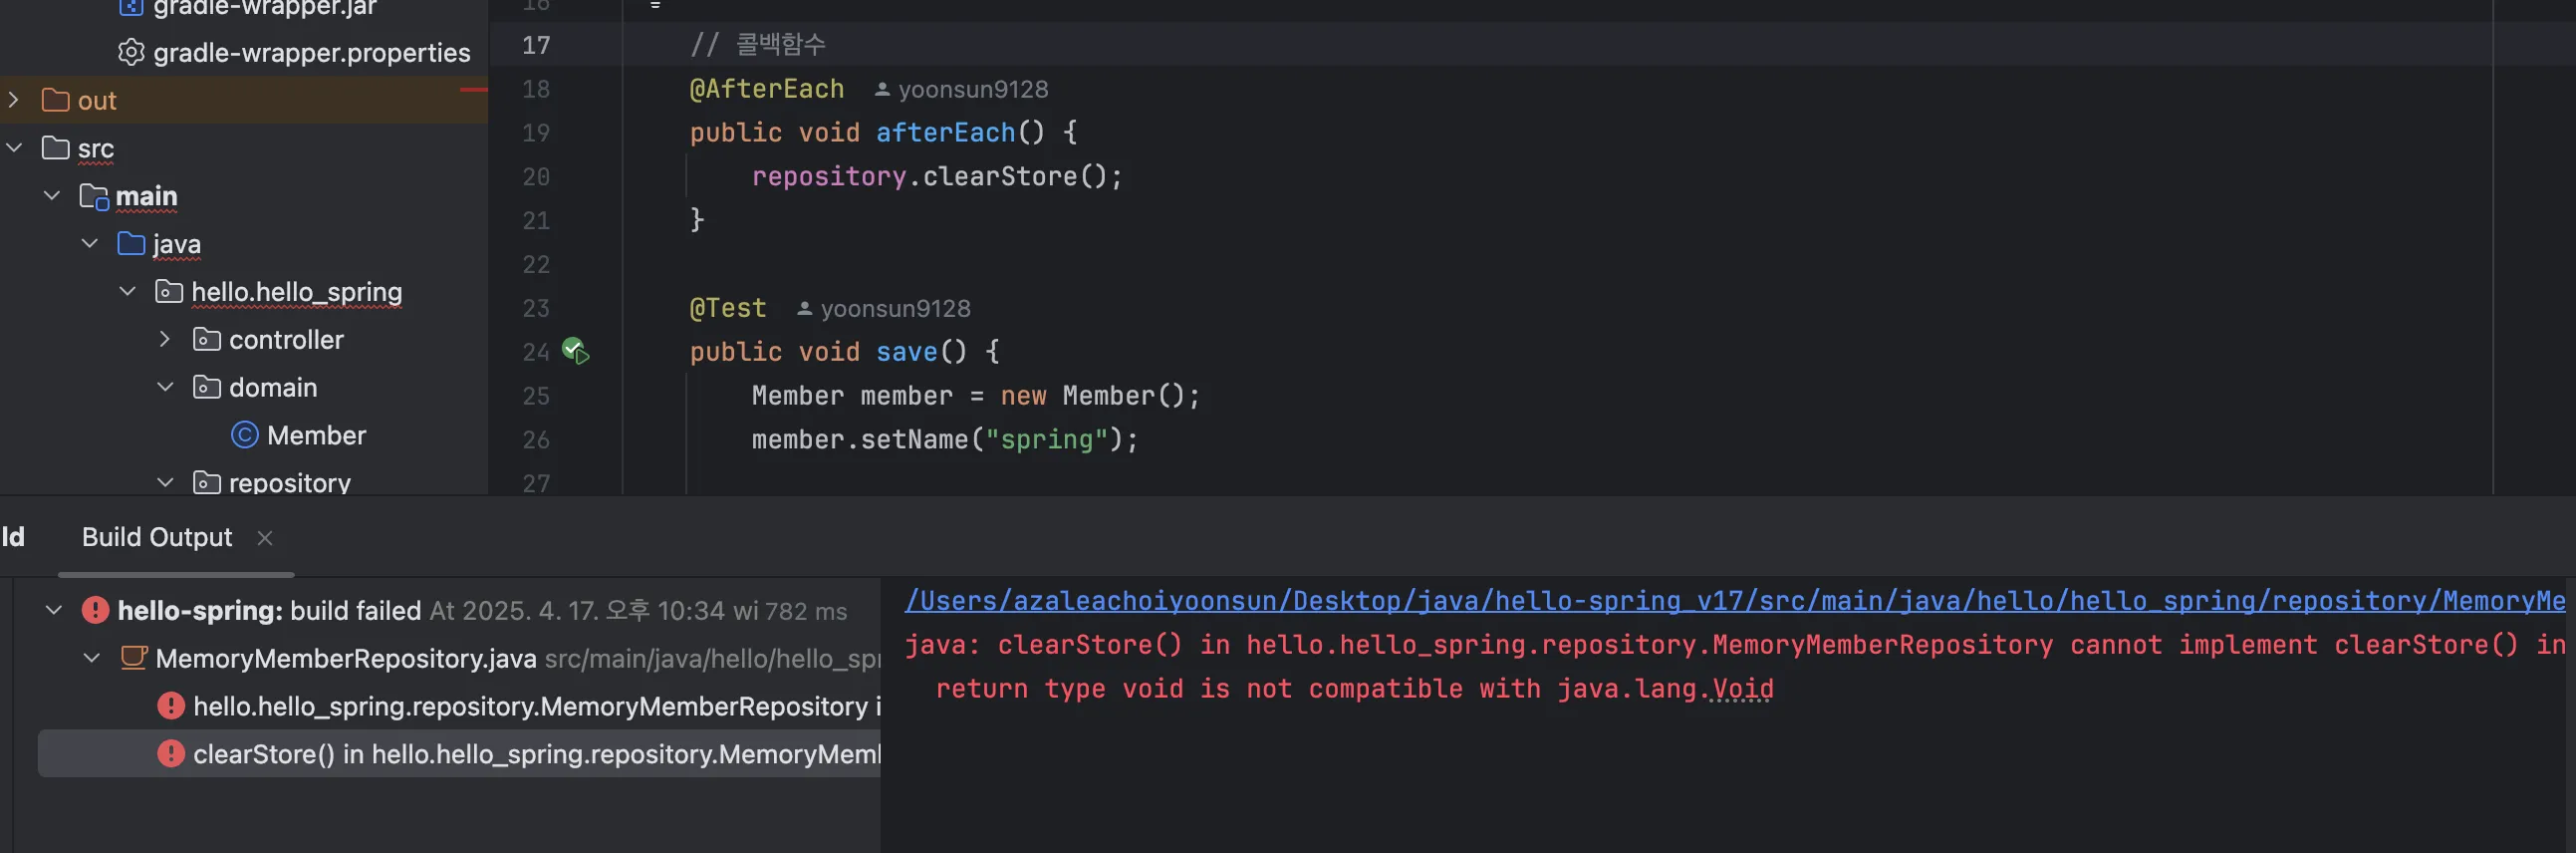Select the clearStore() error row
This screenshot has width=2576, height=853.
click(x=459, y=754)
